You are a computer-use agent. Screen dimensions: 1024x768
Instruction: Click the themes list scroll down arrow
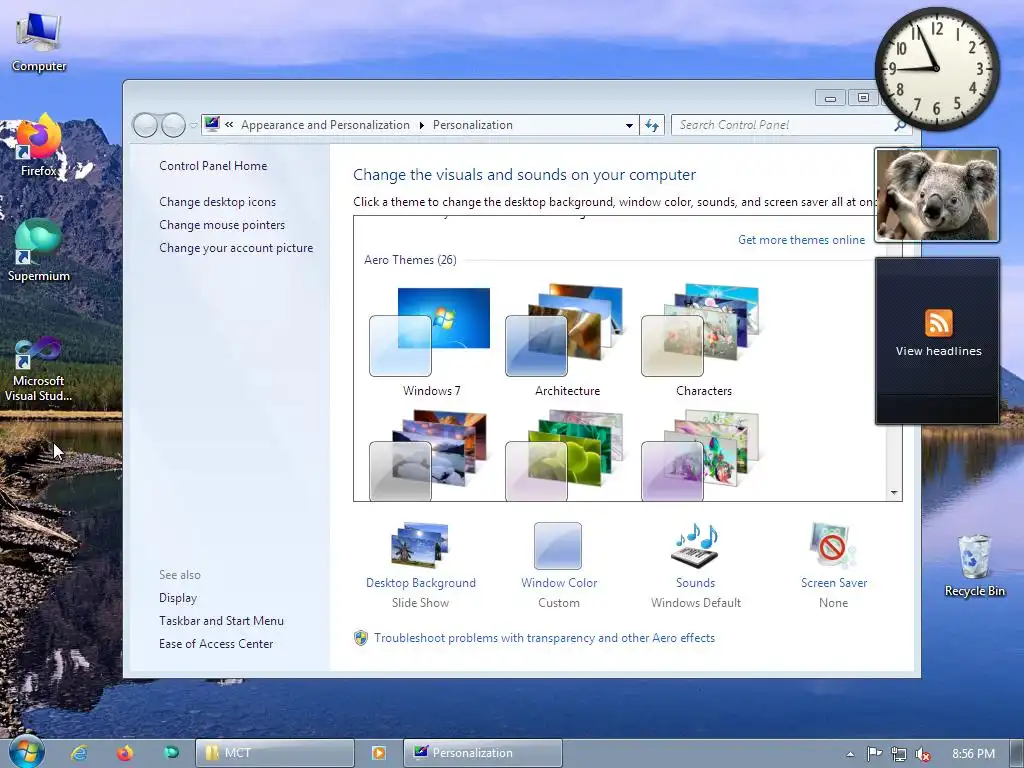pos(894,492)
